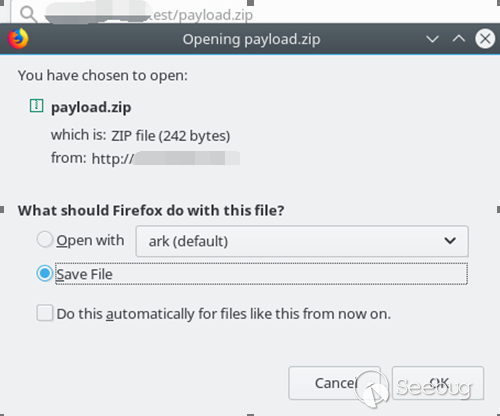Image resolution: width=500 pixels, height=416 pixels.
Task: Open the ark (default) application dropdown
Action: click(302, 241)
